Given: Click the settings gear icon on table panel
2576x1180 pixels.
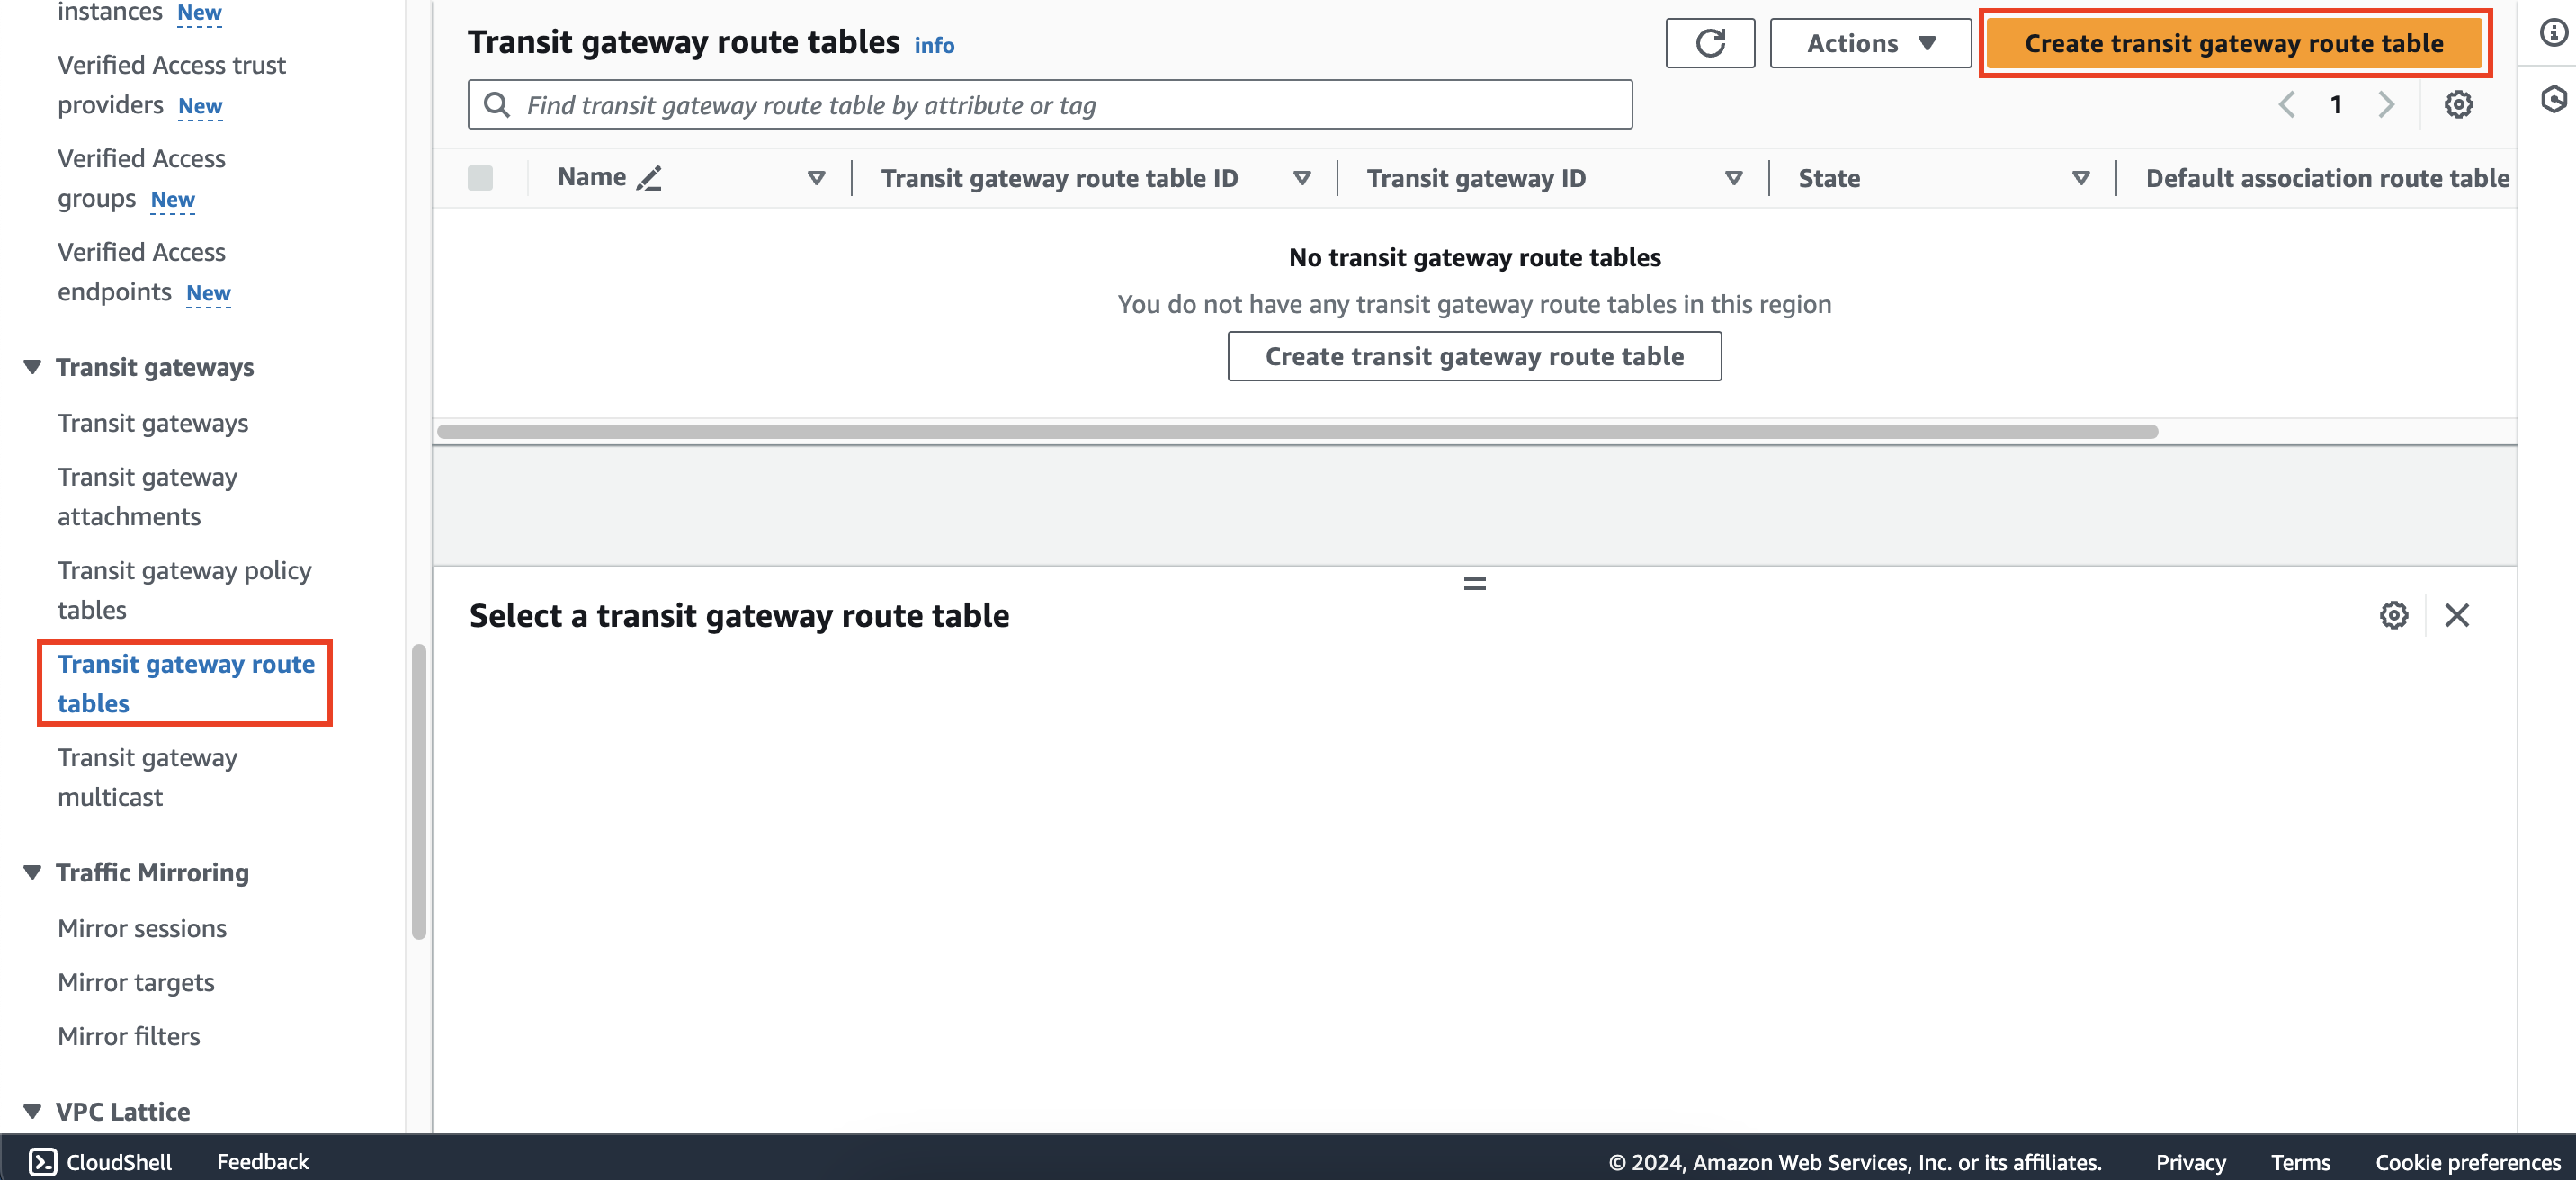Looking at the screenshot, I should pyautogui.click(x=2459, y=105).
